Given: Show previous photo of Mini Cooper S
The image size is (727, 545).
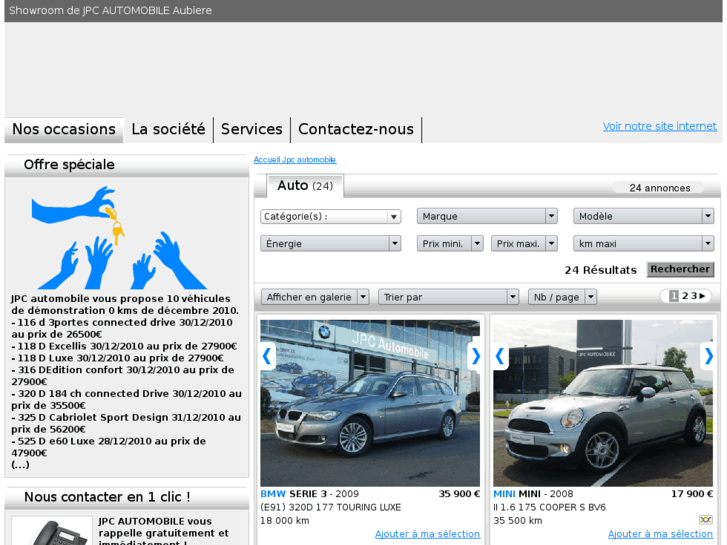Looking at the screenshot, I should (500, 356).
